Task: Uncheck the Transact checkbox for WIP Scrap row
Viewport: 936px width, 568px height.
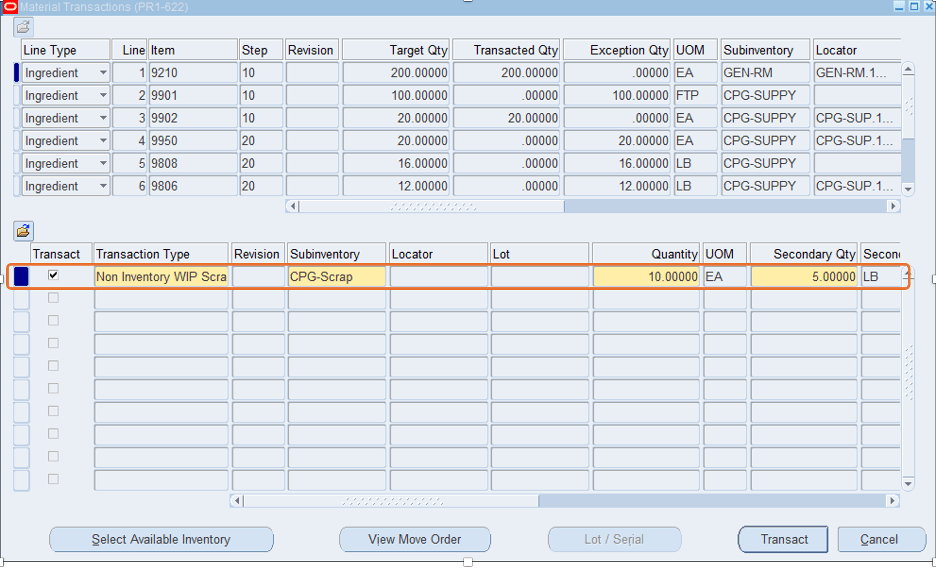Action: point(54,275)
